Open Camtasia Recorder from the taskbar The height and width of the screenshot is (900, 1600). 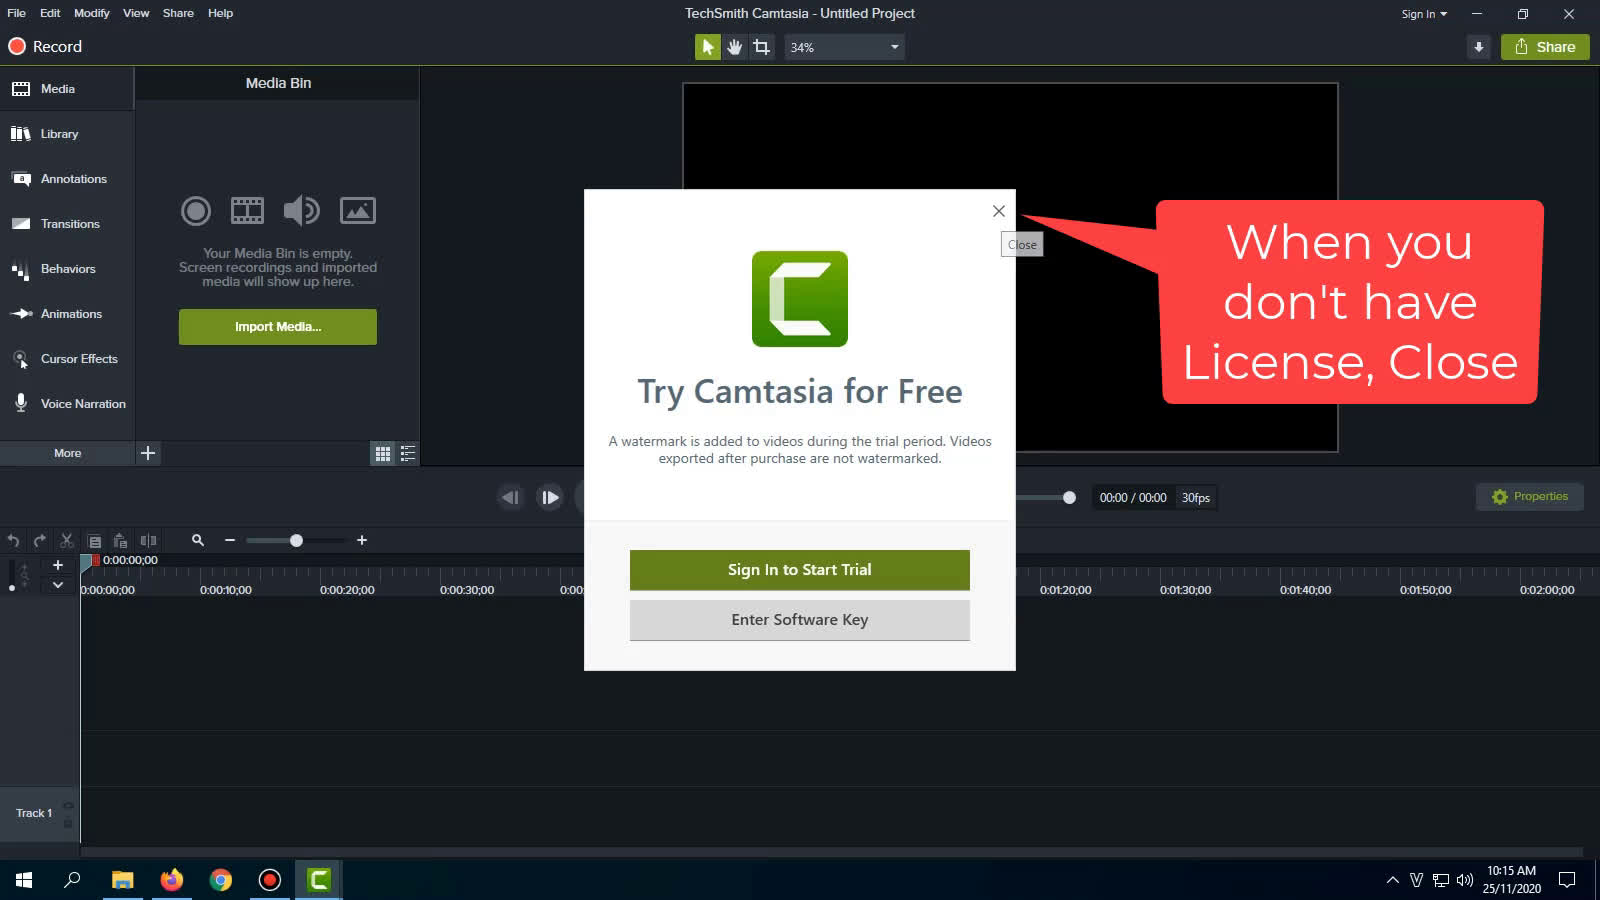coord(269,879)
